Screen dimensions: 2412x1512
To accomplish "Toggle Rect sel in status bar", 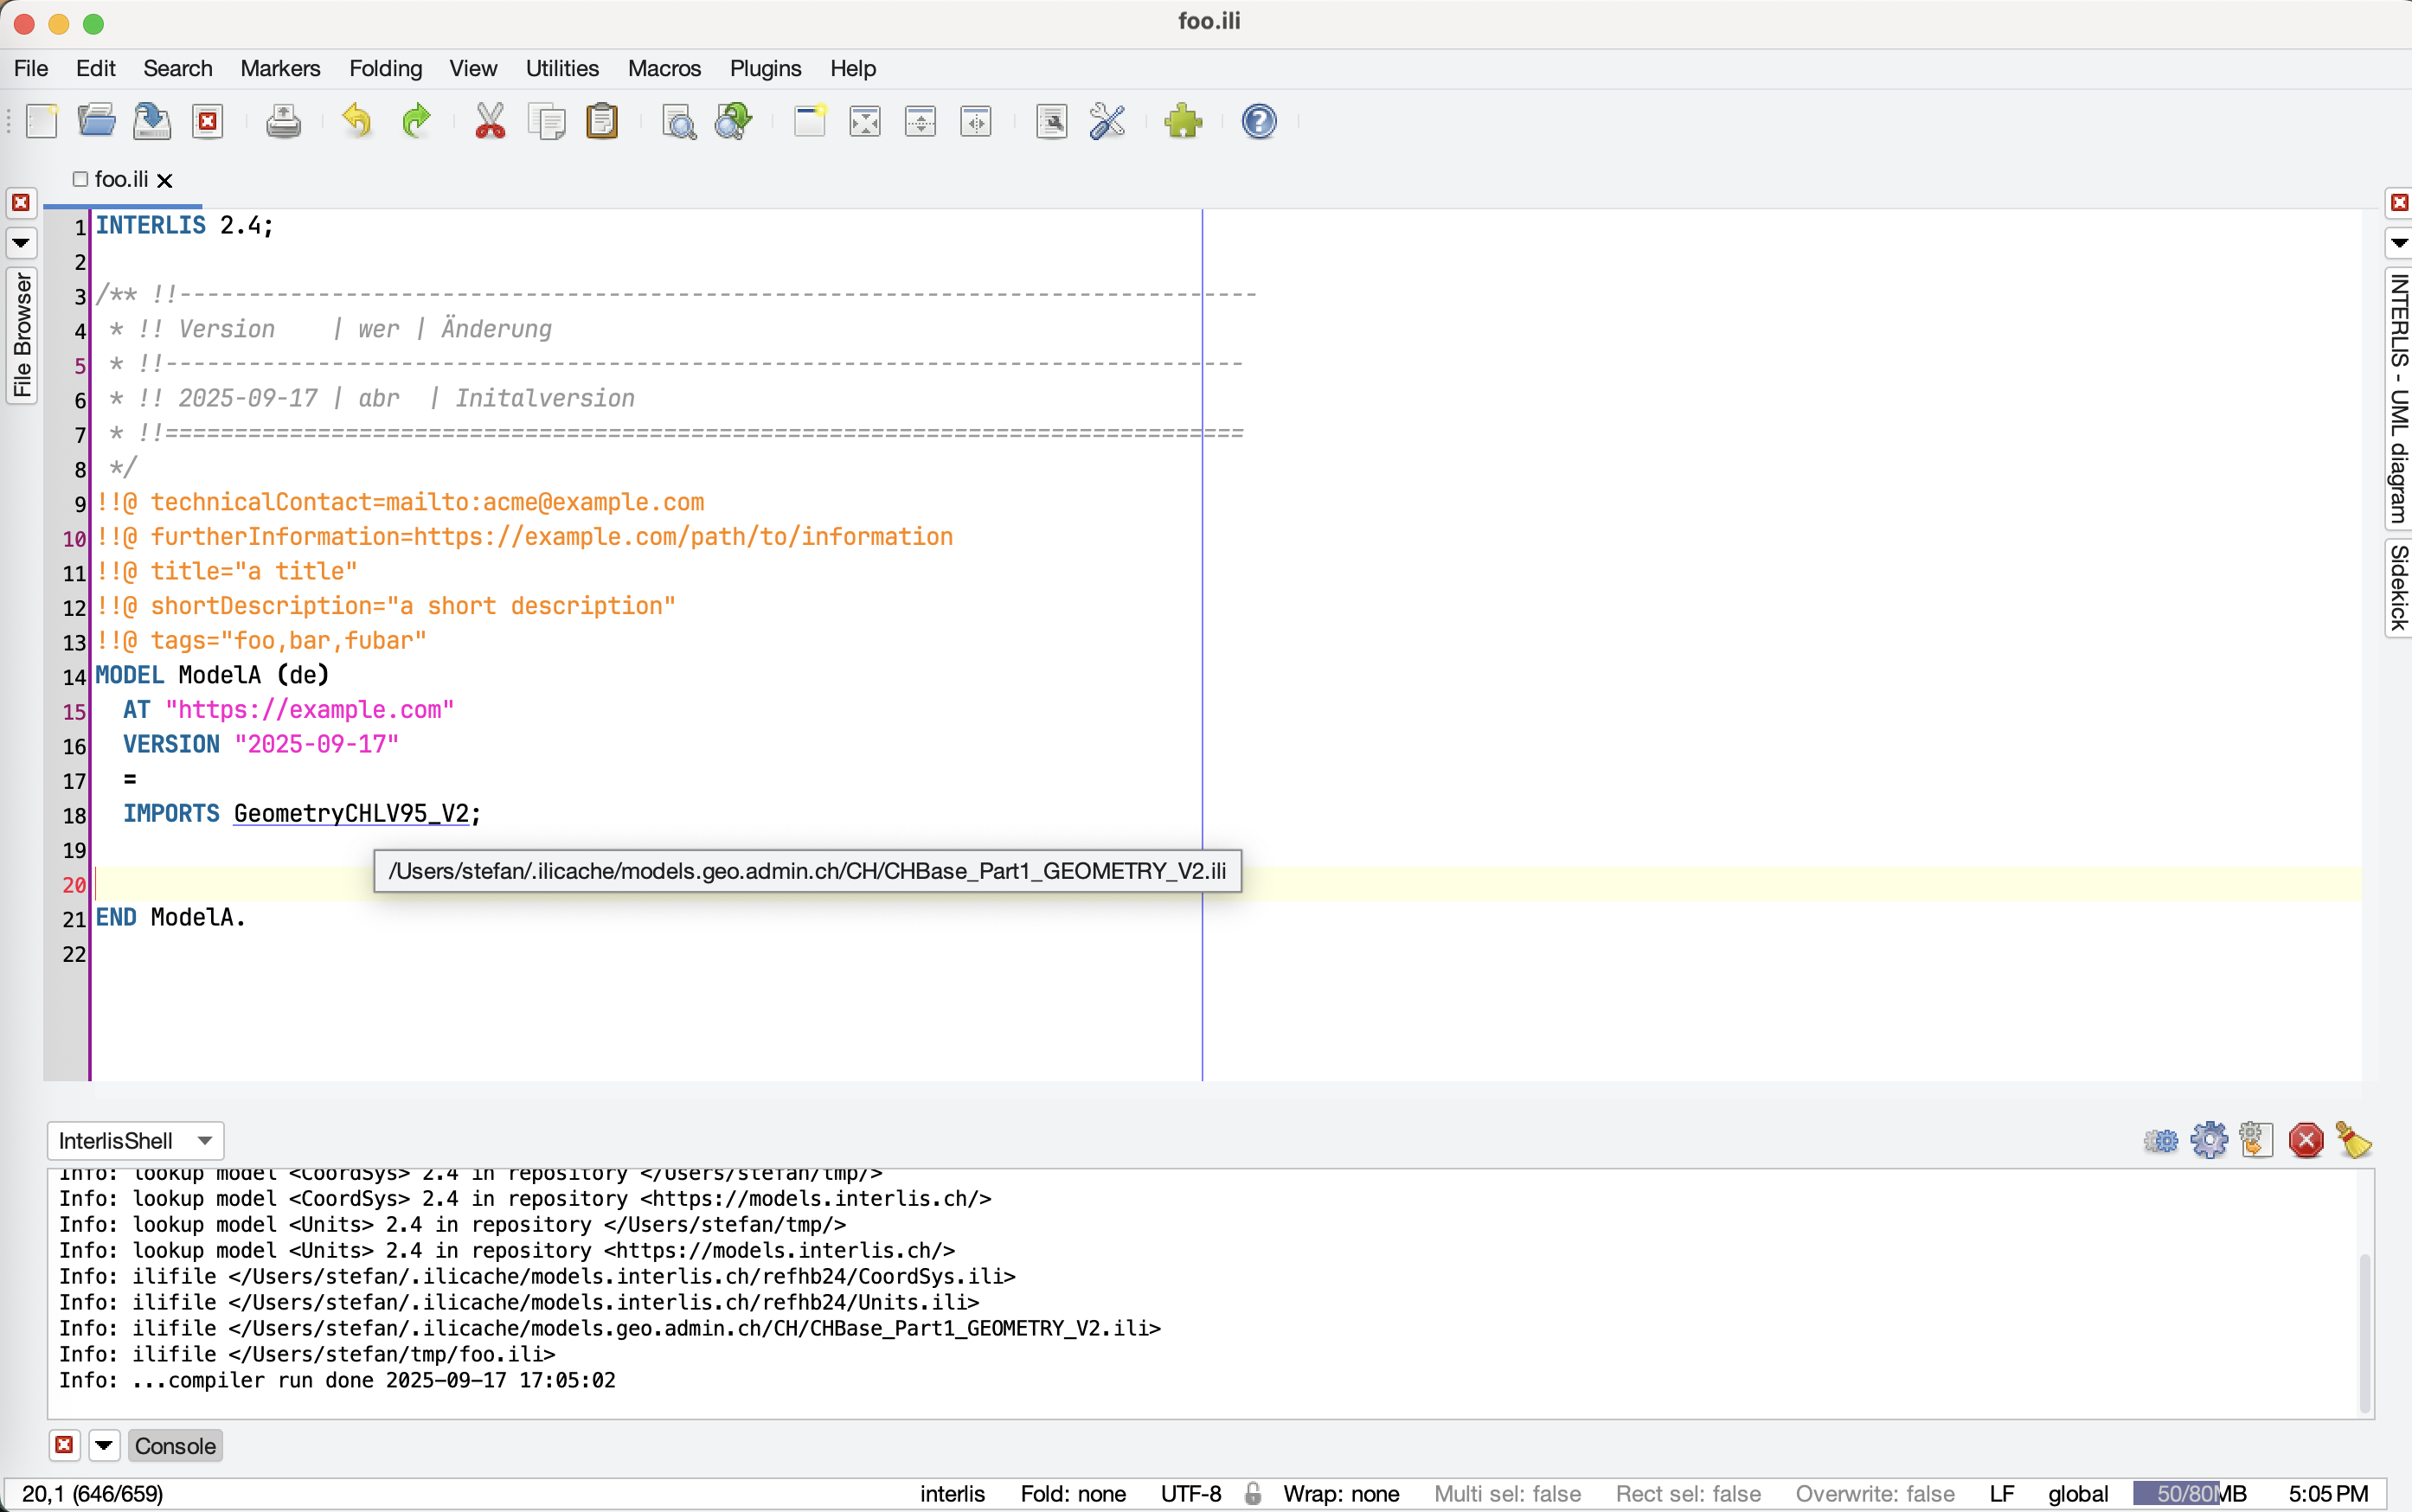I will pos(1688,1494).
